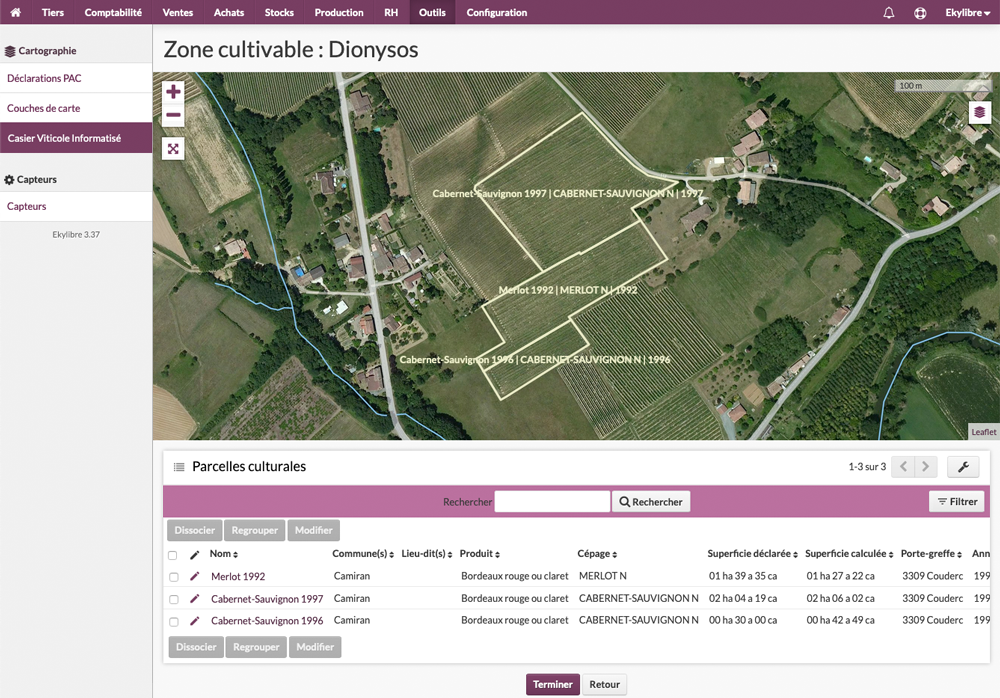This screenshot has height=698, width=1000.
Task: Check the Cabernet-Sauvignon 1996 row
Action: (173, 621)
